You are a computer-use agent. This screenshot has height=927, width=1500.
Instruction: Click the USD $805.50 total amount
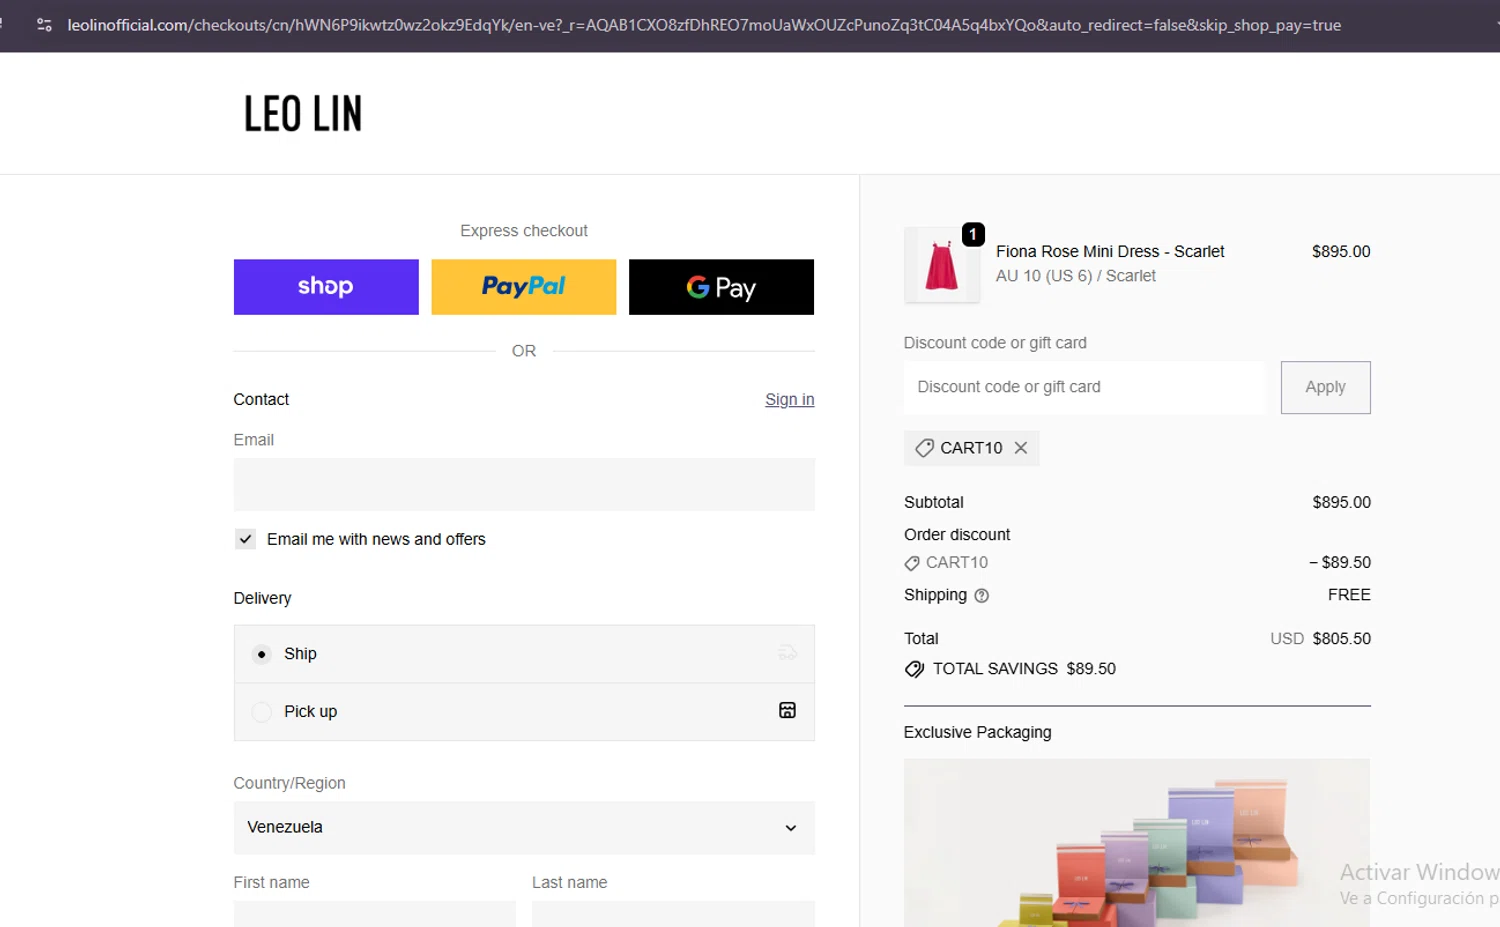tap(1320, 639)
